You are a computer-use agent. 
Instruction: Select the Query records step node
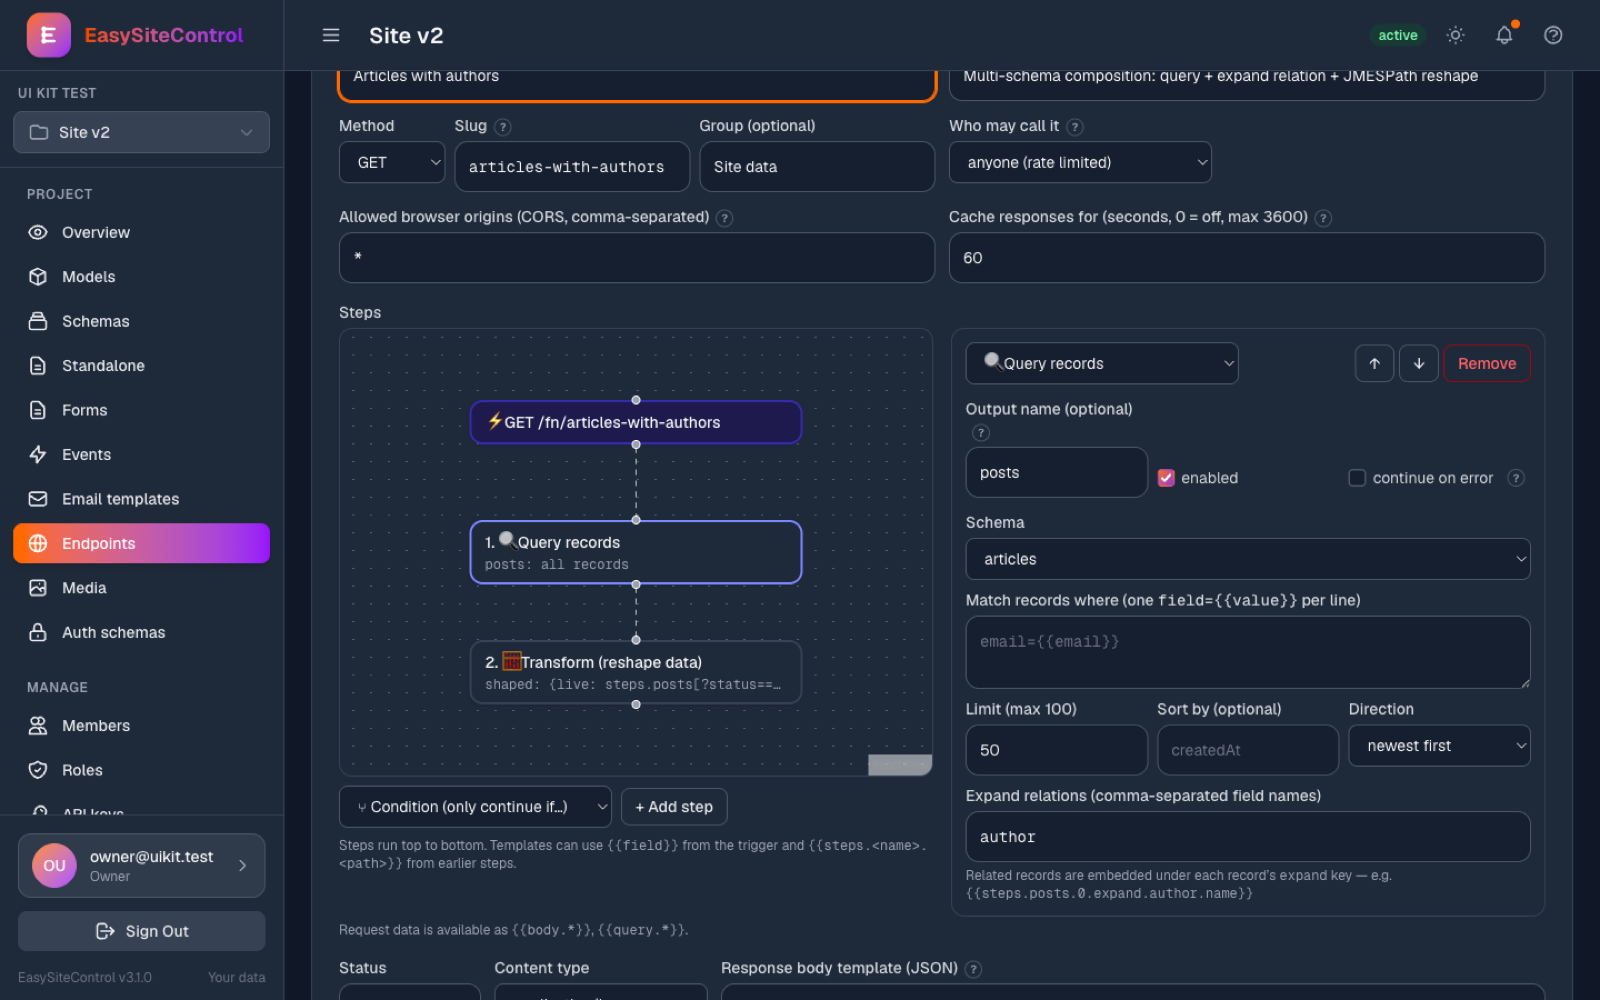(636, 552)
